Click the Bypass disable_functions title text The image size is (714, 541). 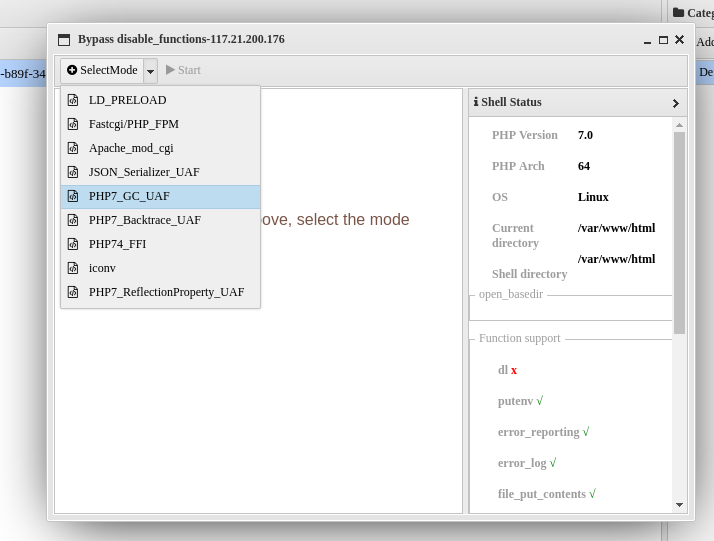coord(181,39)
